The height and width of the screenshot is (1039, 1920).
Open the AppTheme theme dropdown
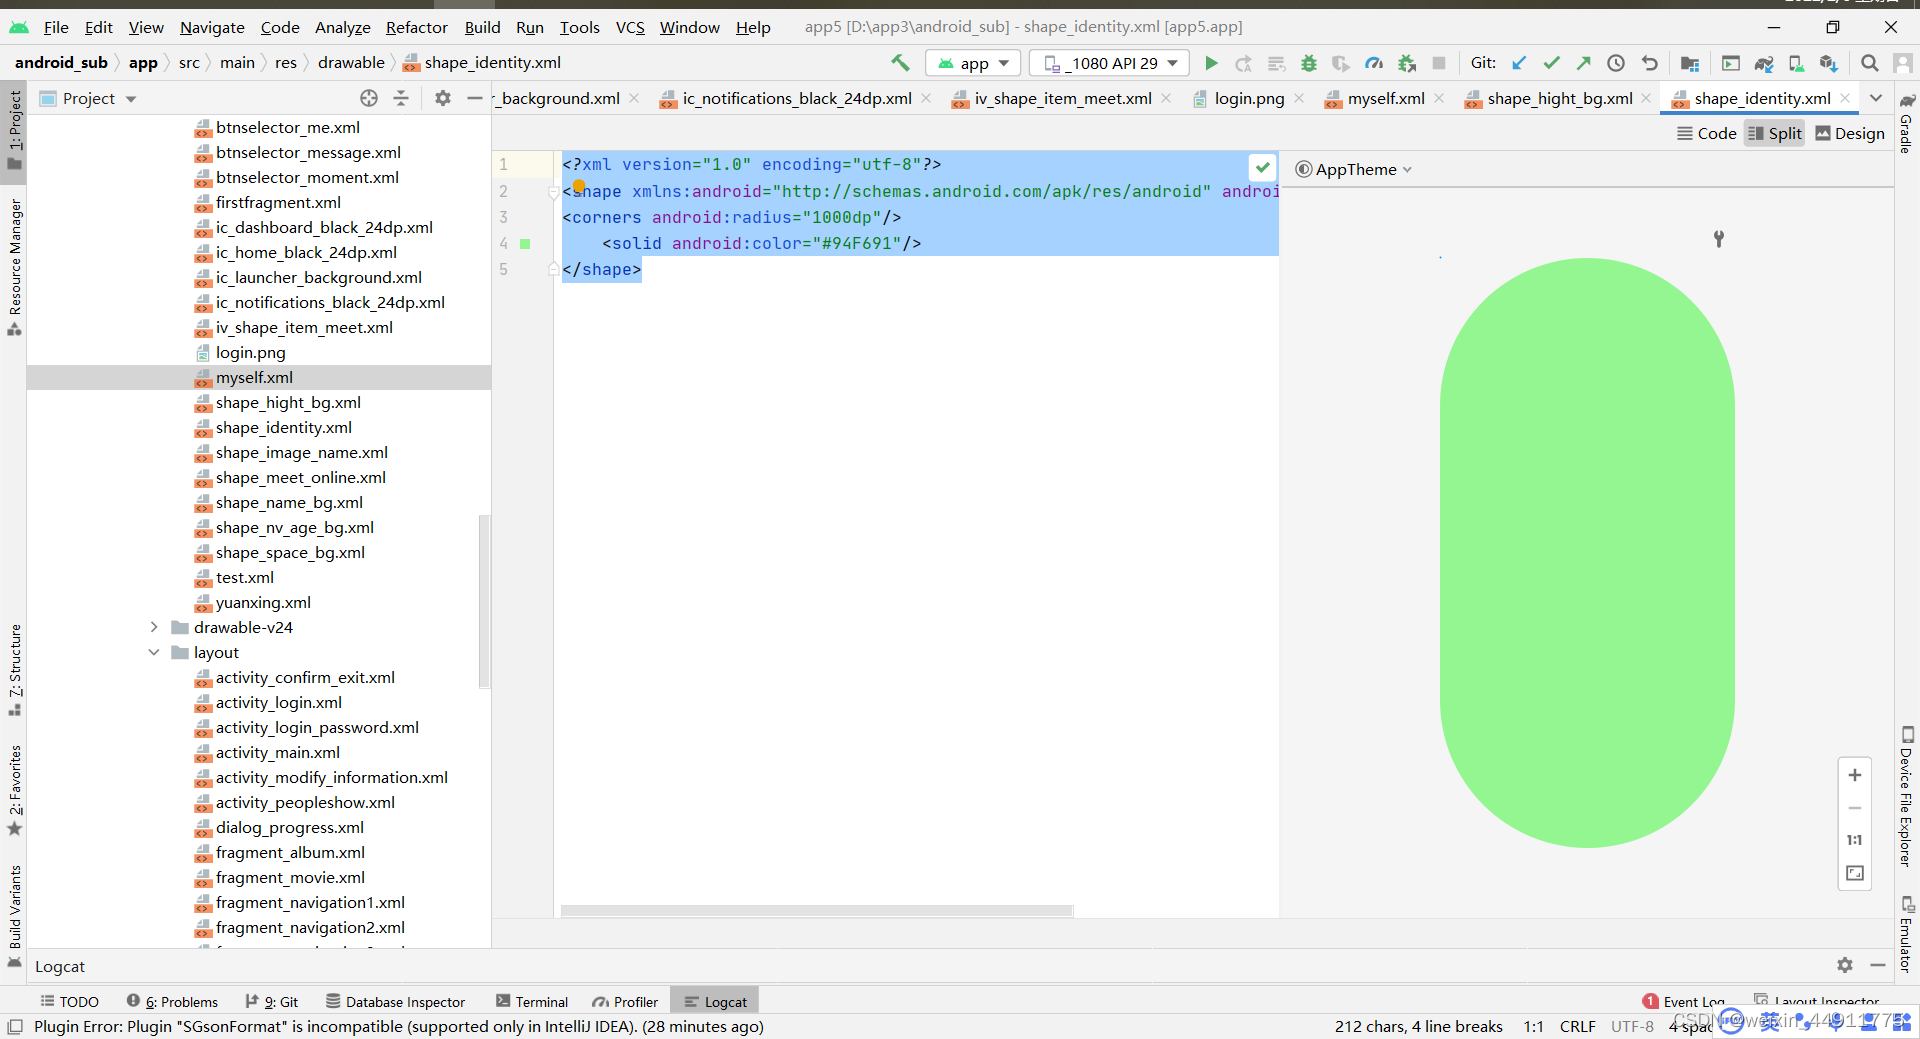click(1354, 169)
